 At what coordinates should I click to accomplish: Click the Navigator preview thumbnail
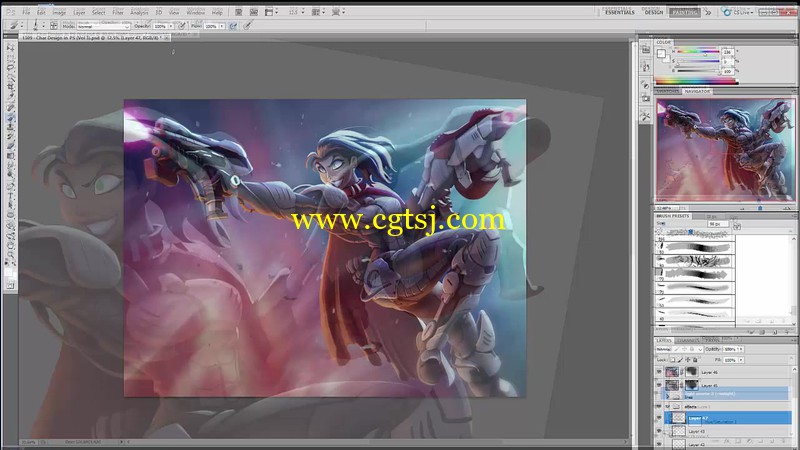[x=725, y=150]
